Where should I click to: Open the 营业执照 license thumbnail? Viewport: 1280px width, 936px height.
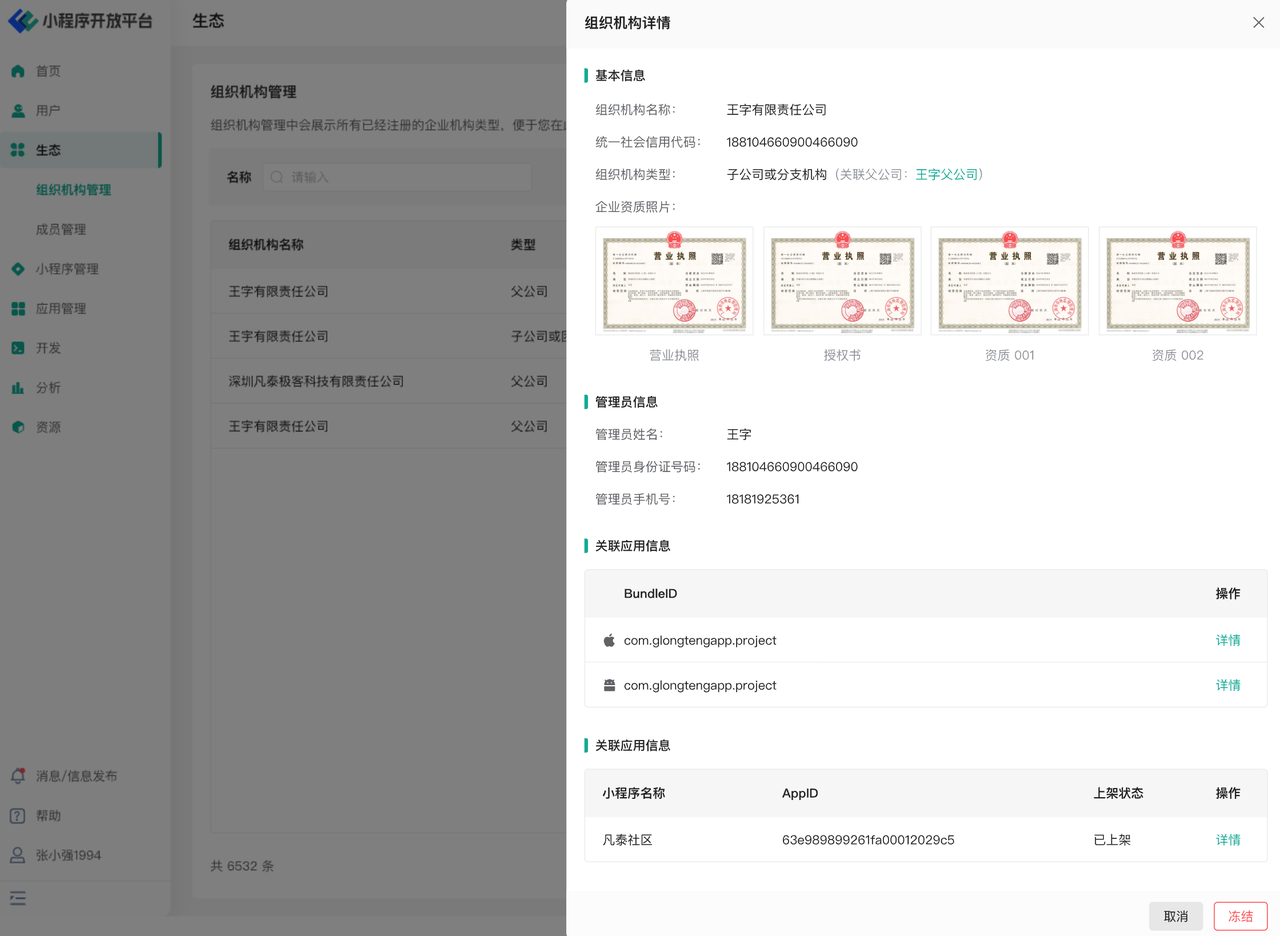pyautogui.click(x=674, y=281)
